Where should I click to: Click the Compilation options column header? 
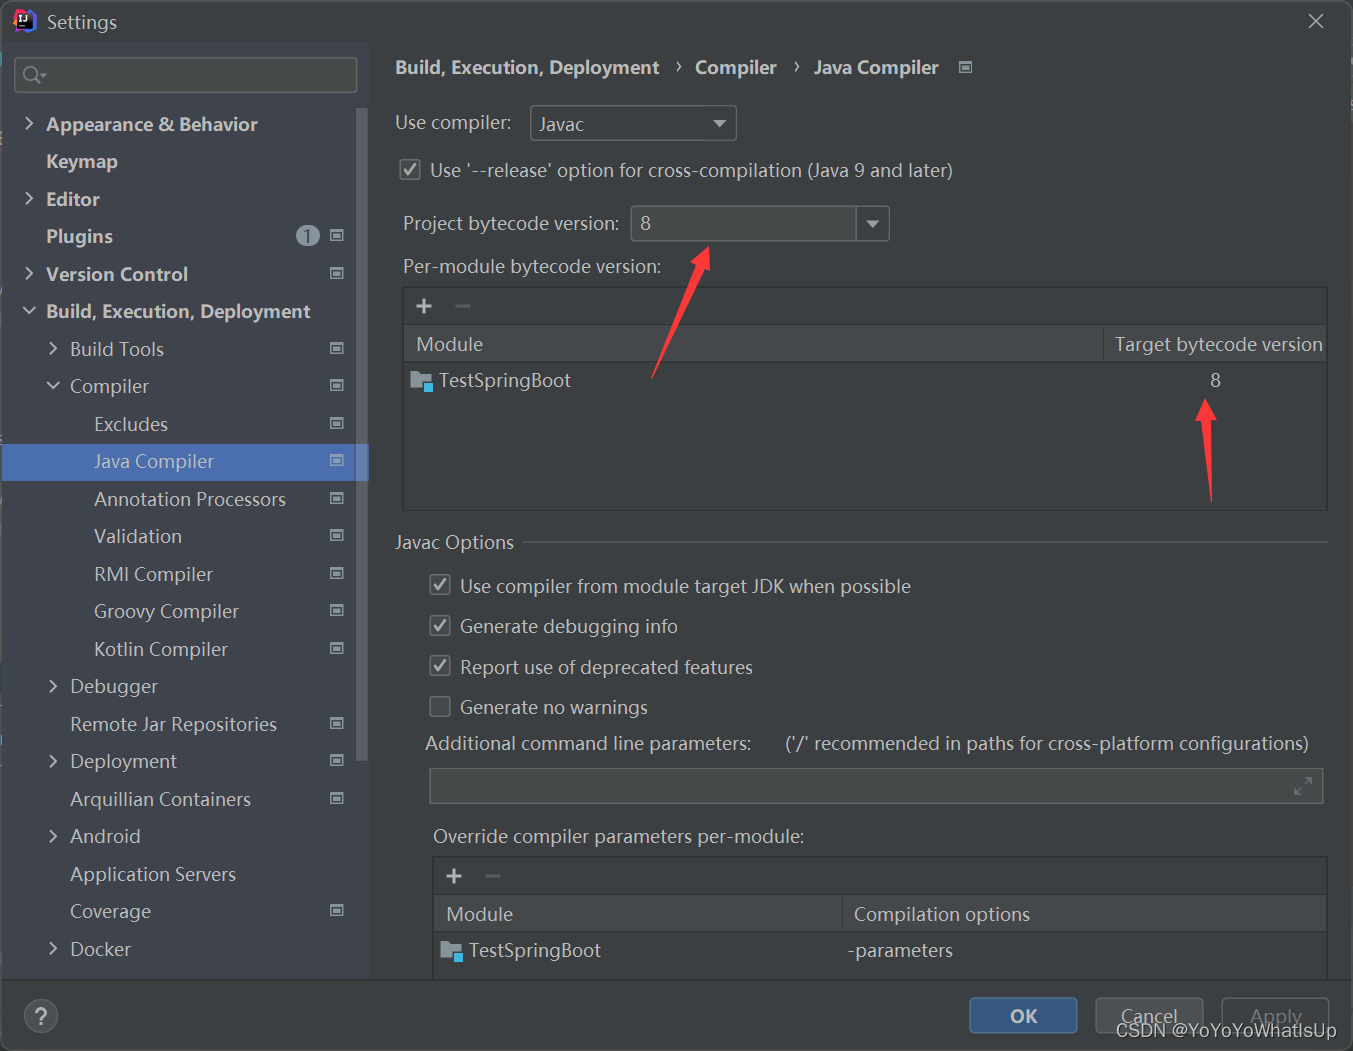[1085, 914]
